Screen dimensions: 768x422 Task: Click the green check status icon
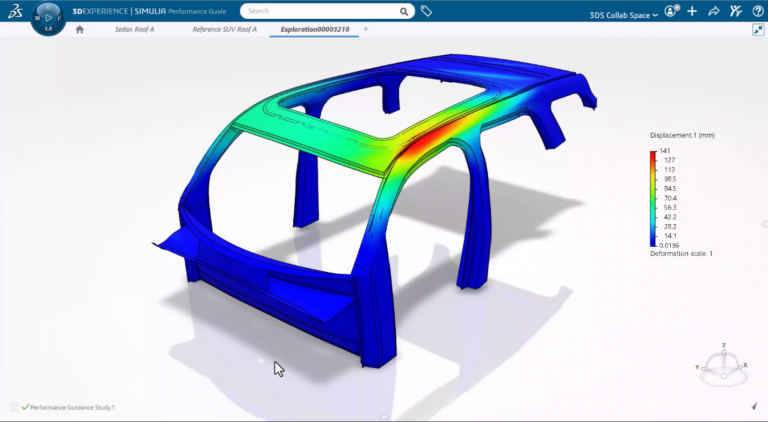tap(25, 407)
